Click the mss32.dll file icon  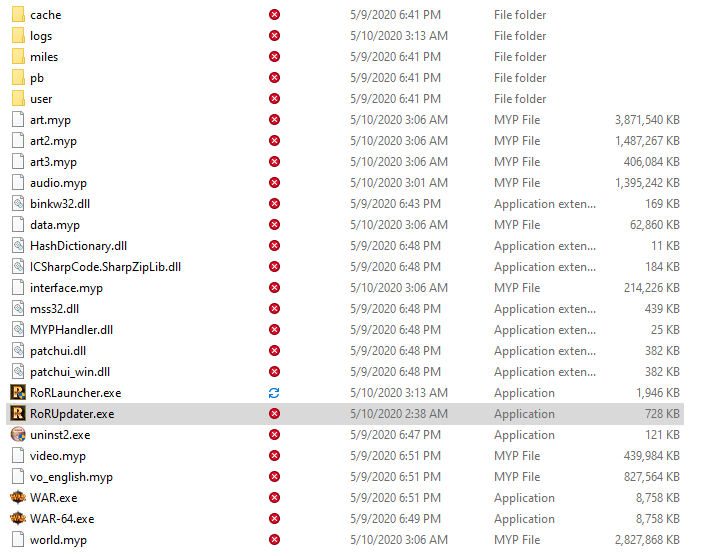(x=18, y=309)
